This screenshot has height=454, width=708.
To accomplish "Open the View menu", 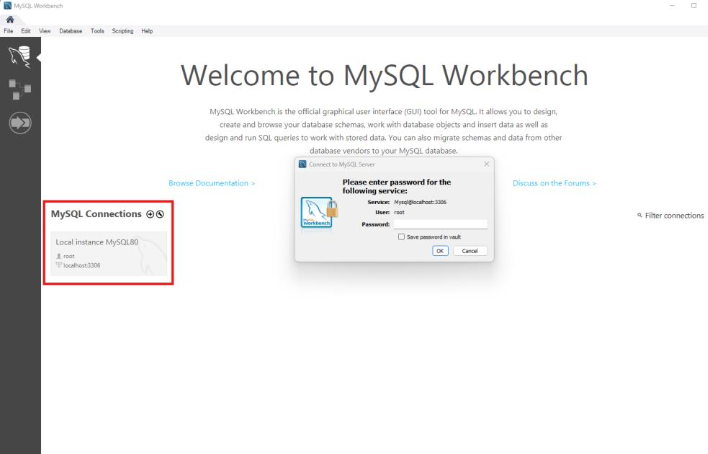I will pyautogui.click(x=45, y=31).
